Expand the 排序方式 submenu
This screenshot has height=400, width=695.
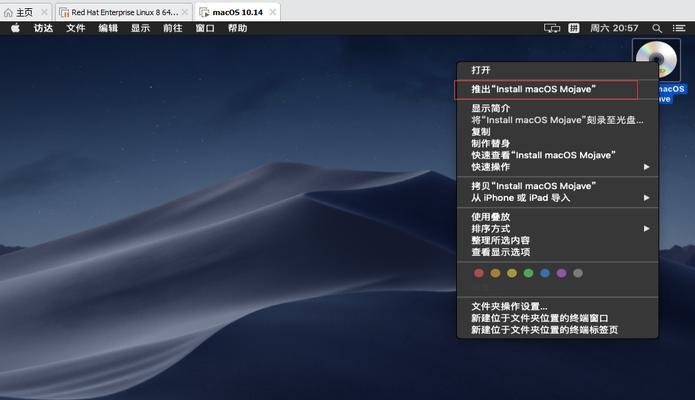point(558,228)
